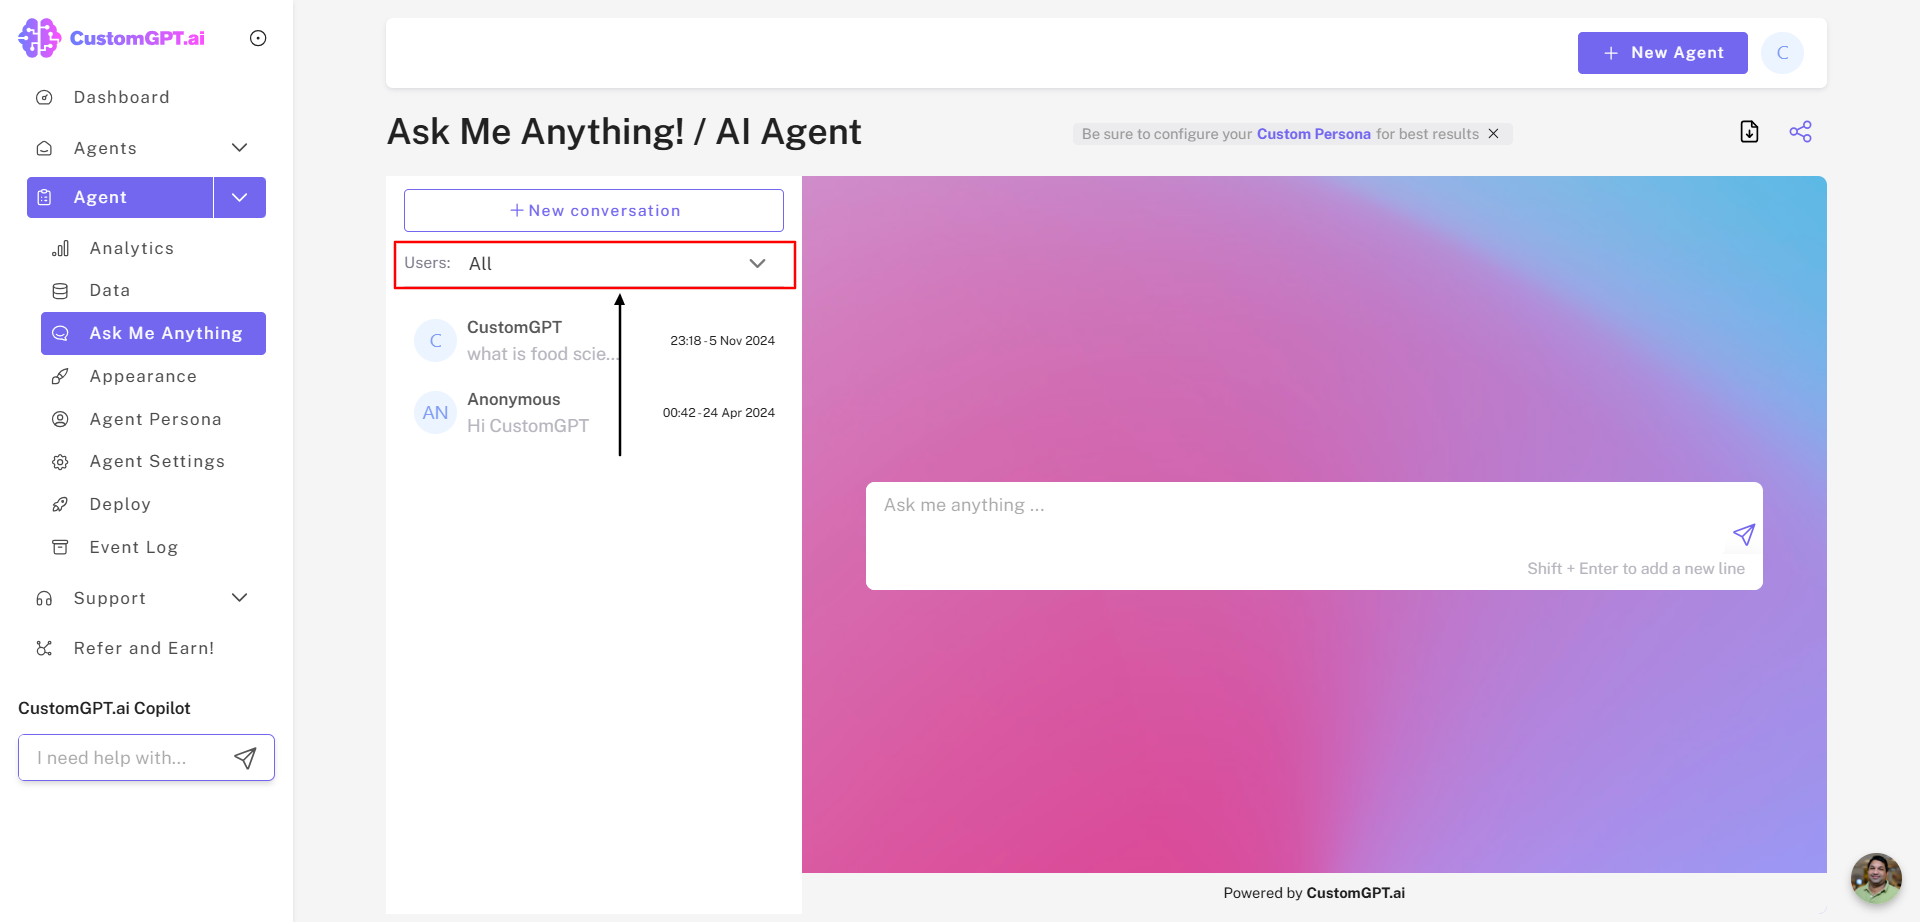1920x922 pixels.
Task: Click the 23:18 - 5 Nov 2024 timestamp
Action: [x=722, y=341]
